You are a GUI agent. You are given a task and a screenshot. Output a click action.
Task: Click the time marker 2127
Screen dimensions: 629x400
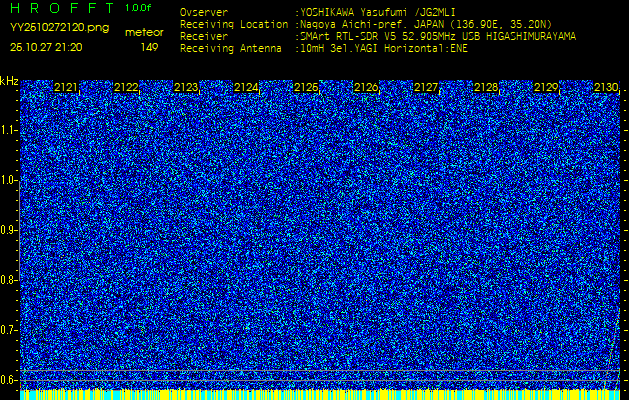point(426,87)
